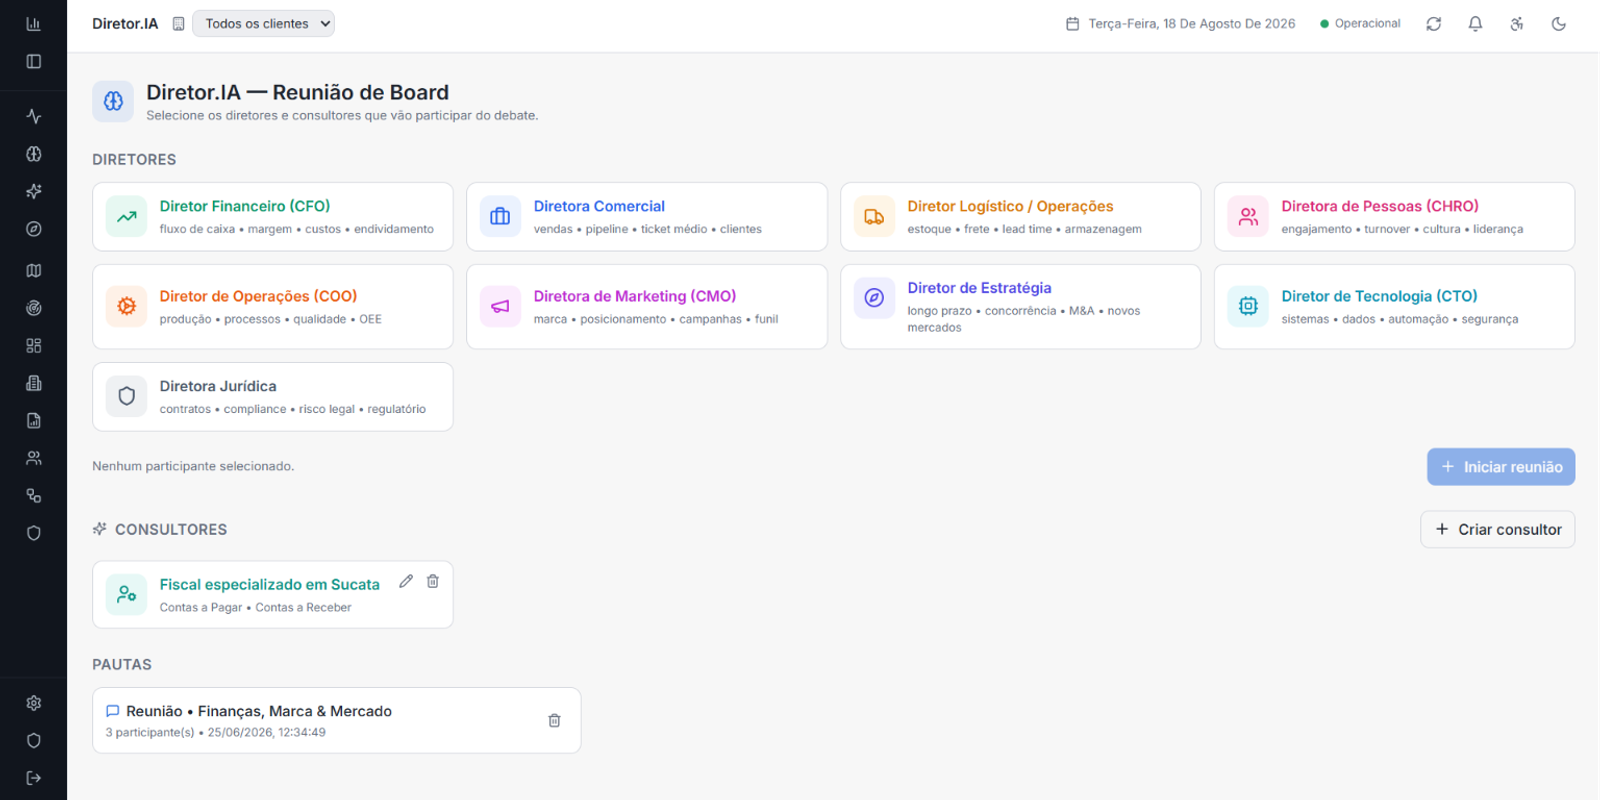1600x800 pixels.
Task: Click the CONSULTORES section heading
Action: coord(171,530)
